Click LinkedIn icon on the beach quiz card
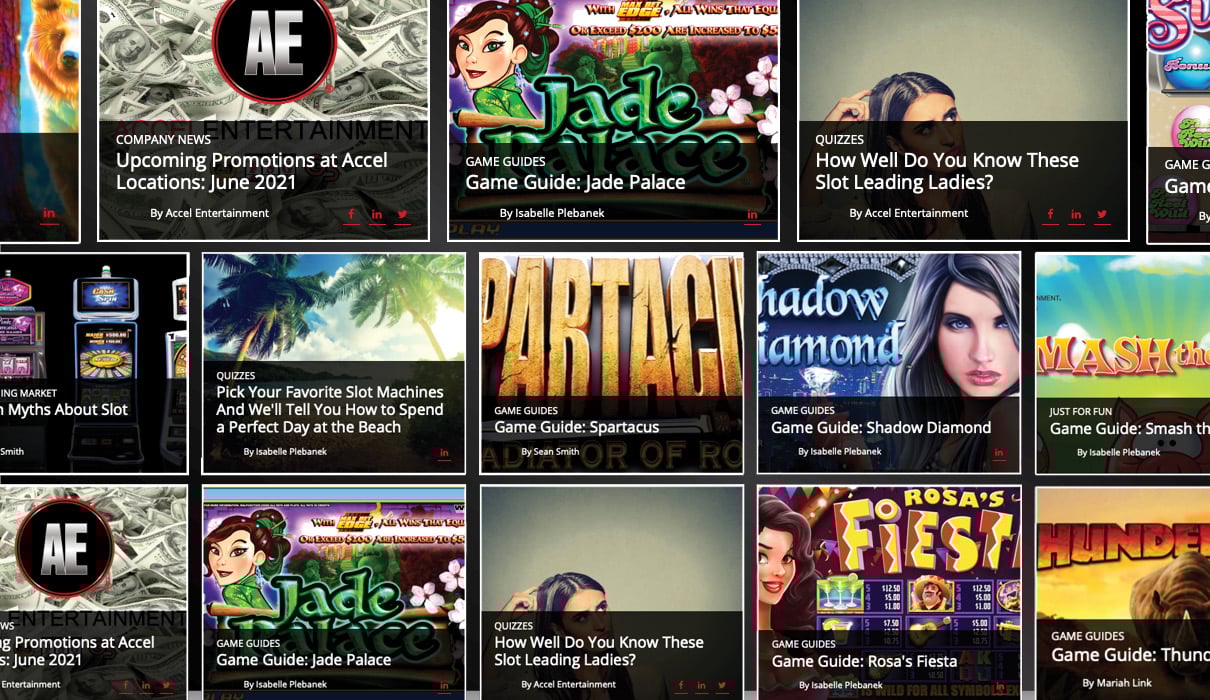The width and height of the screenshot is (1210, 700). [x=444, y=453]
